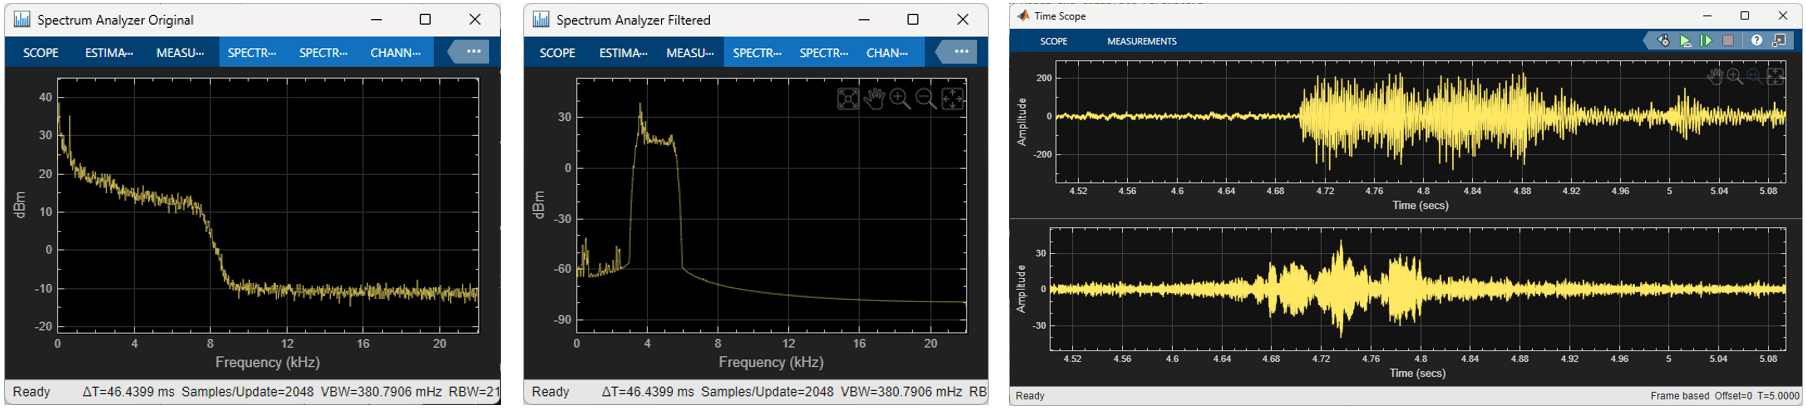
Task: Expand overflow ellipsis in Spectrum Analyzer Filtered toolstrip
Action: (960, 52)
